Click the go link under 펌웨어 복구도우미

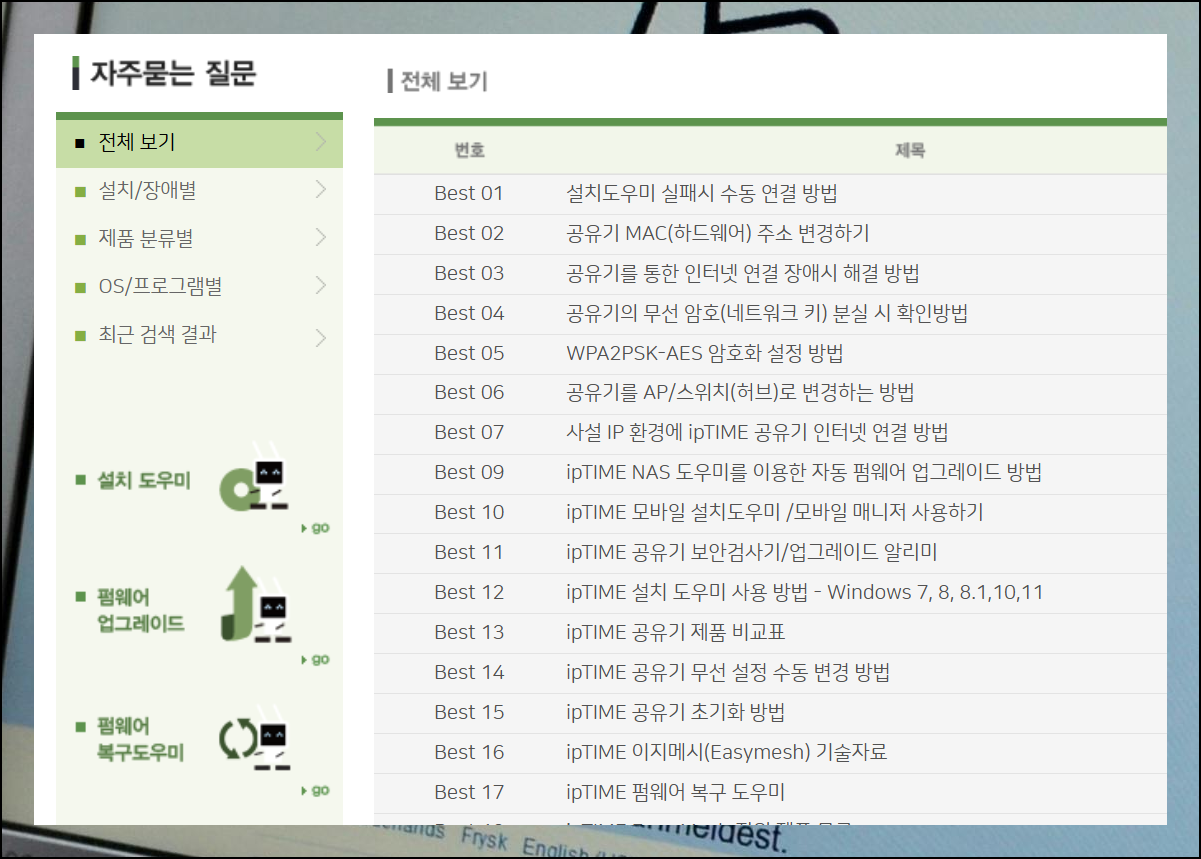[x=315, y=790]
